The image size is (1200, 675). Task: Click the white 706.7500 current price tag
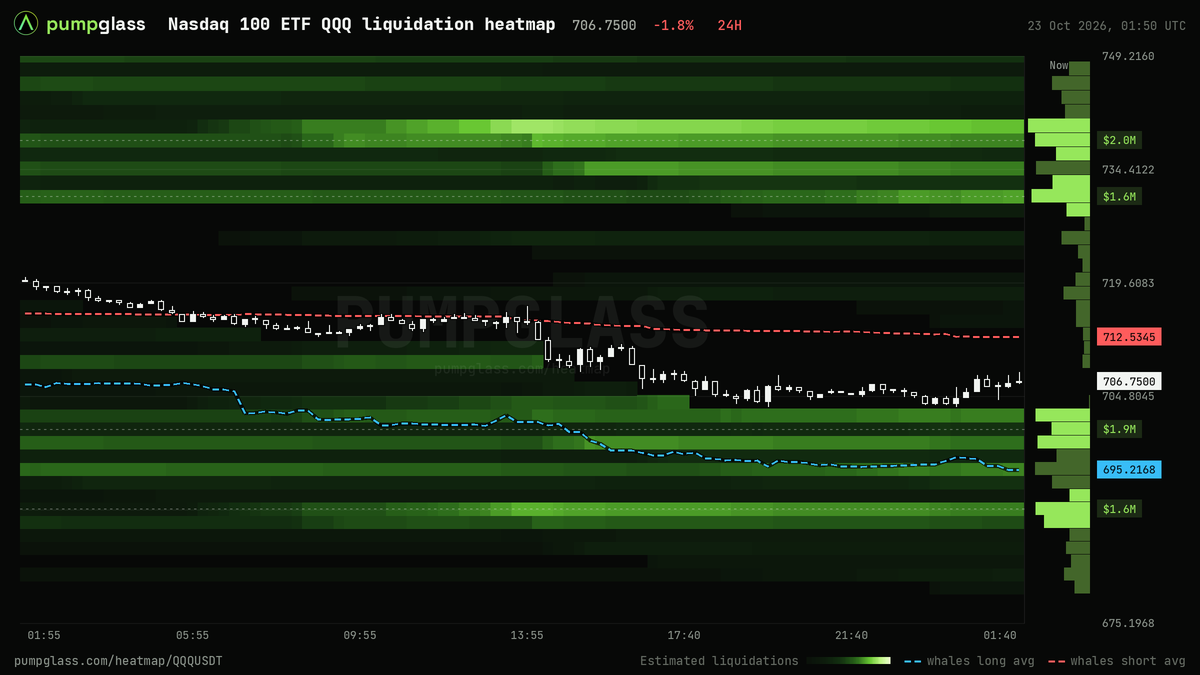[1129, 381]
